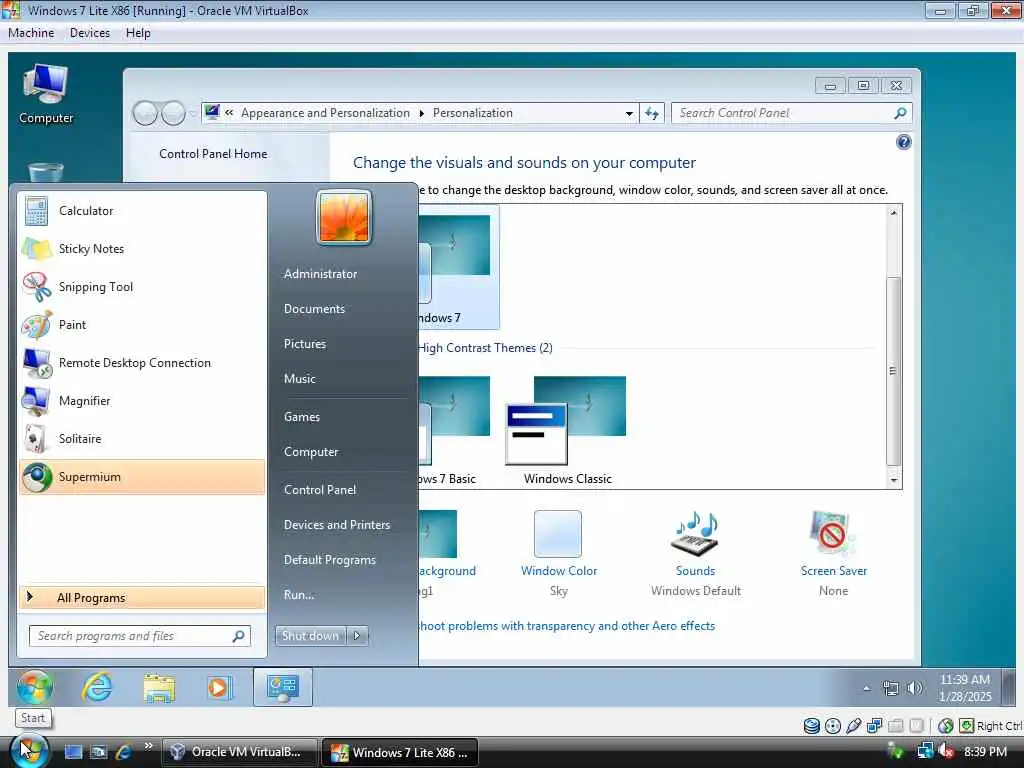Click the host Internet Explorer quick launch icon
This screenshot has width=1024, height=768.
click(123, 752)
